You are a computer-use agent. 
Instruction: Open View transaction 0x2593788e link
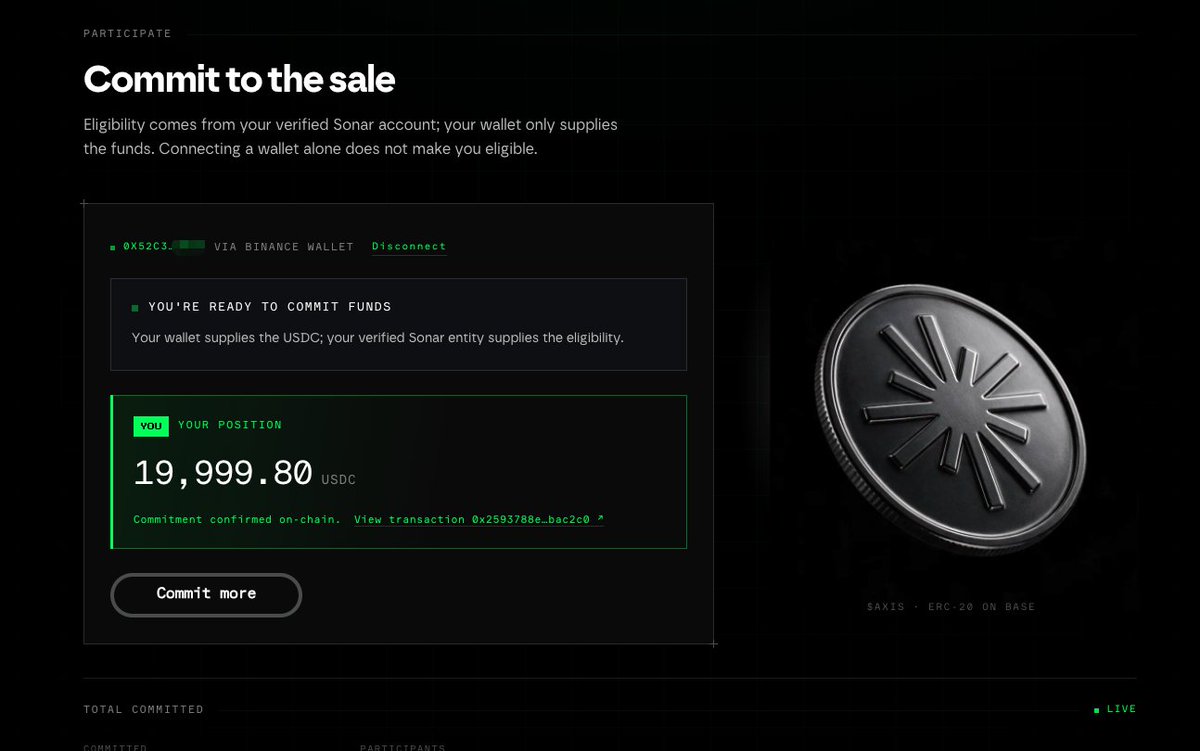click(478, 520)
